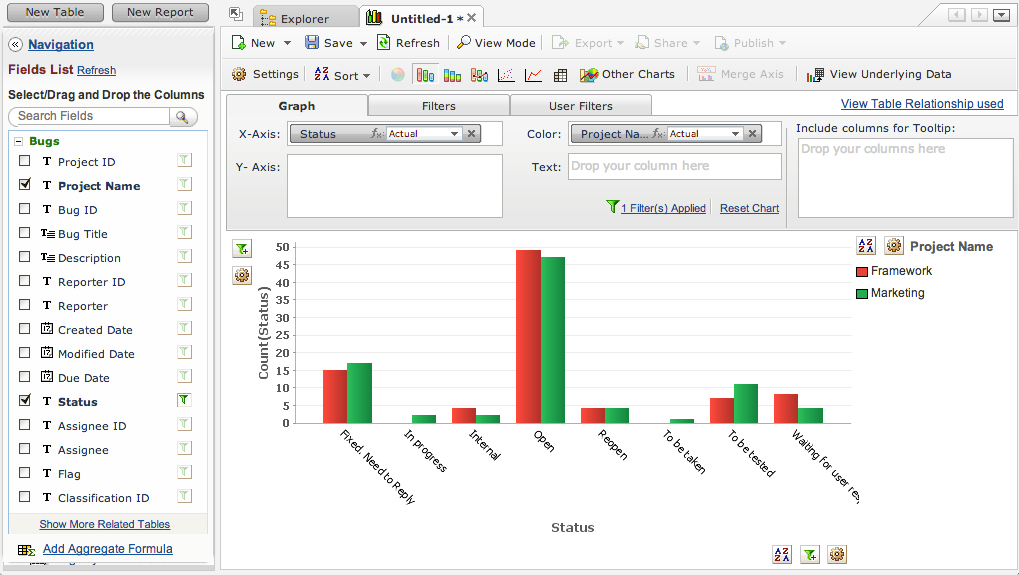Click the add filter icon above the Y-axis

[242, 248]
